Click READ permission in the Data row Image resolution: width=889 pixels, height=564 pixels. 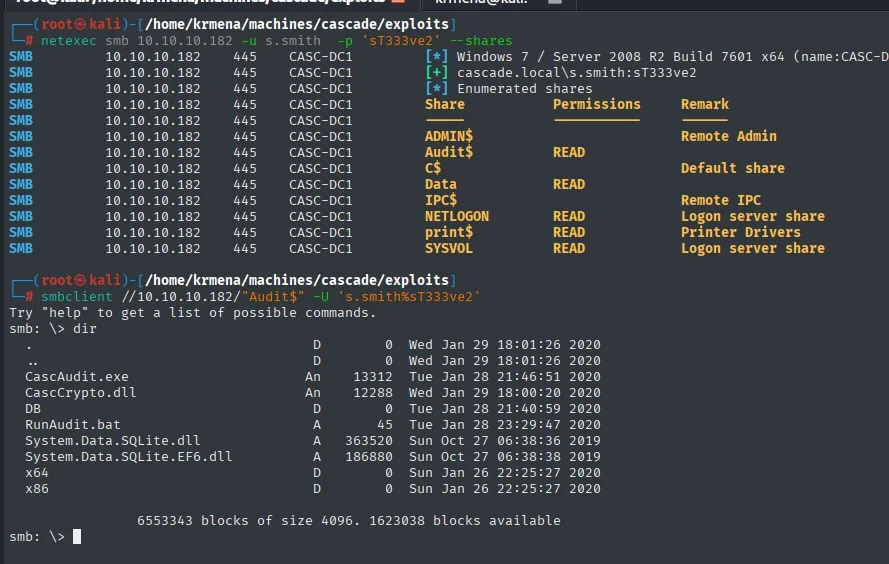pyautogui.click(x=569, y=184)
